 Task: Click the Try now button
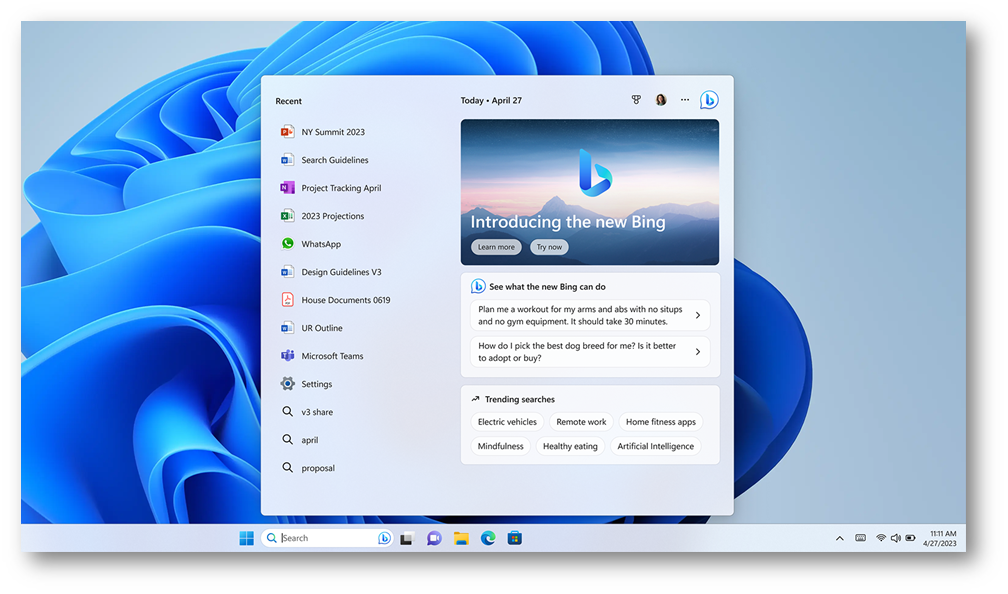[549, 247]
